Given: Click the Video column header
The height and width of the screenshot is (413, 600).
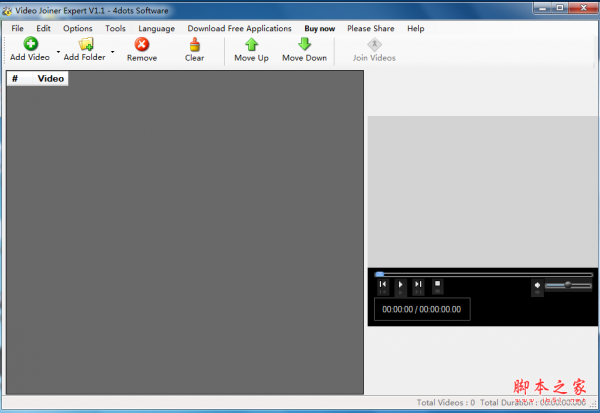Looking at the screenshot, I should click(x=50, y=78).
